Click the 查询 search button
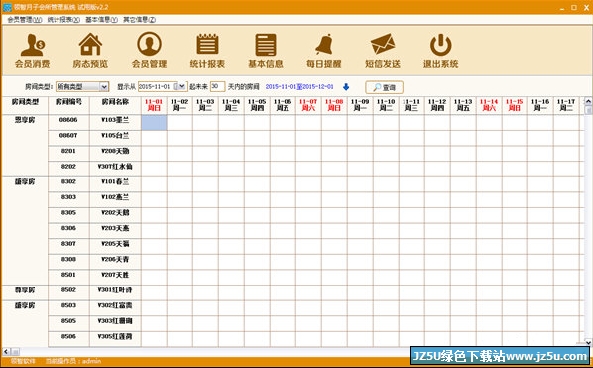This screenshot has width=593, height=368. click(384, 87)
